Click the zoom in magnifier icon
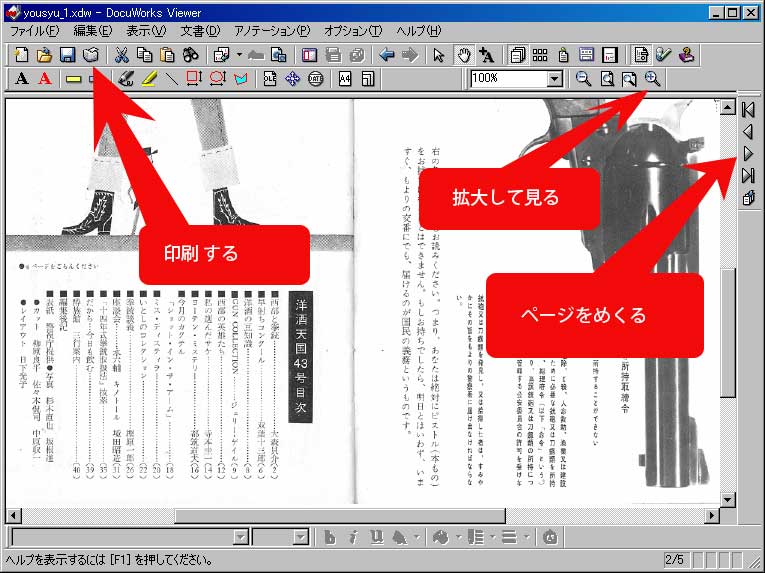The height and width of the screenshot is (573, 765). pyautogui.click(x=652, y=79)
